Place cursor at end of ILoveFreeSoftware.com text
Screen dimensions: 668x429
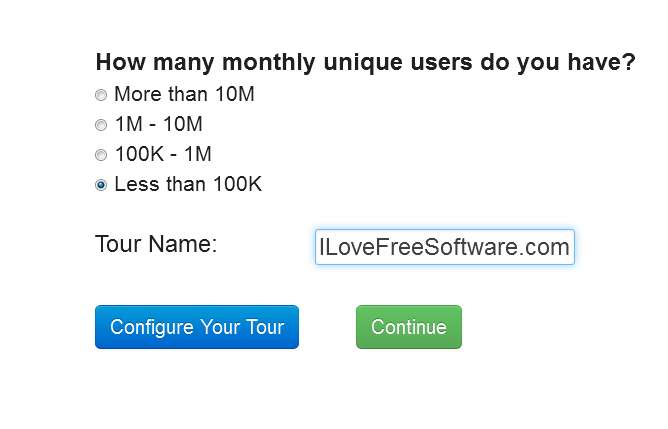click(x=570, y=247)
